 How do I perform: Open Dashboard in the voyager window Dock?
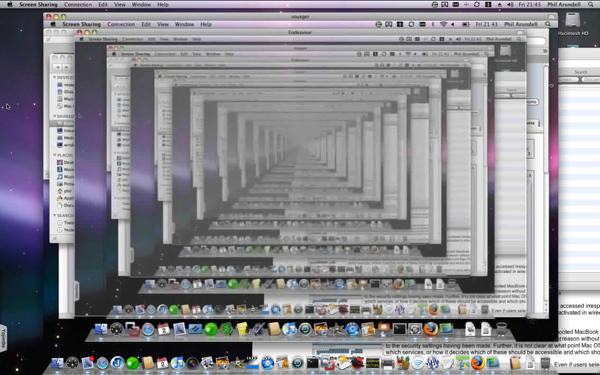pyautogui.click(x=117, y=329)
